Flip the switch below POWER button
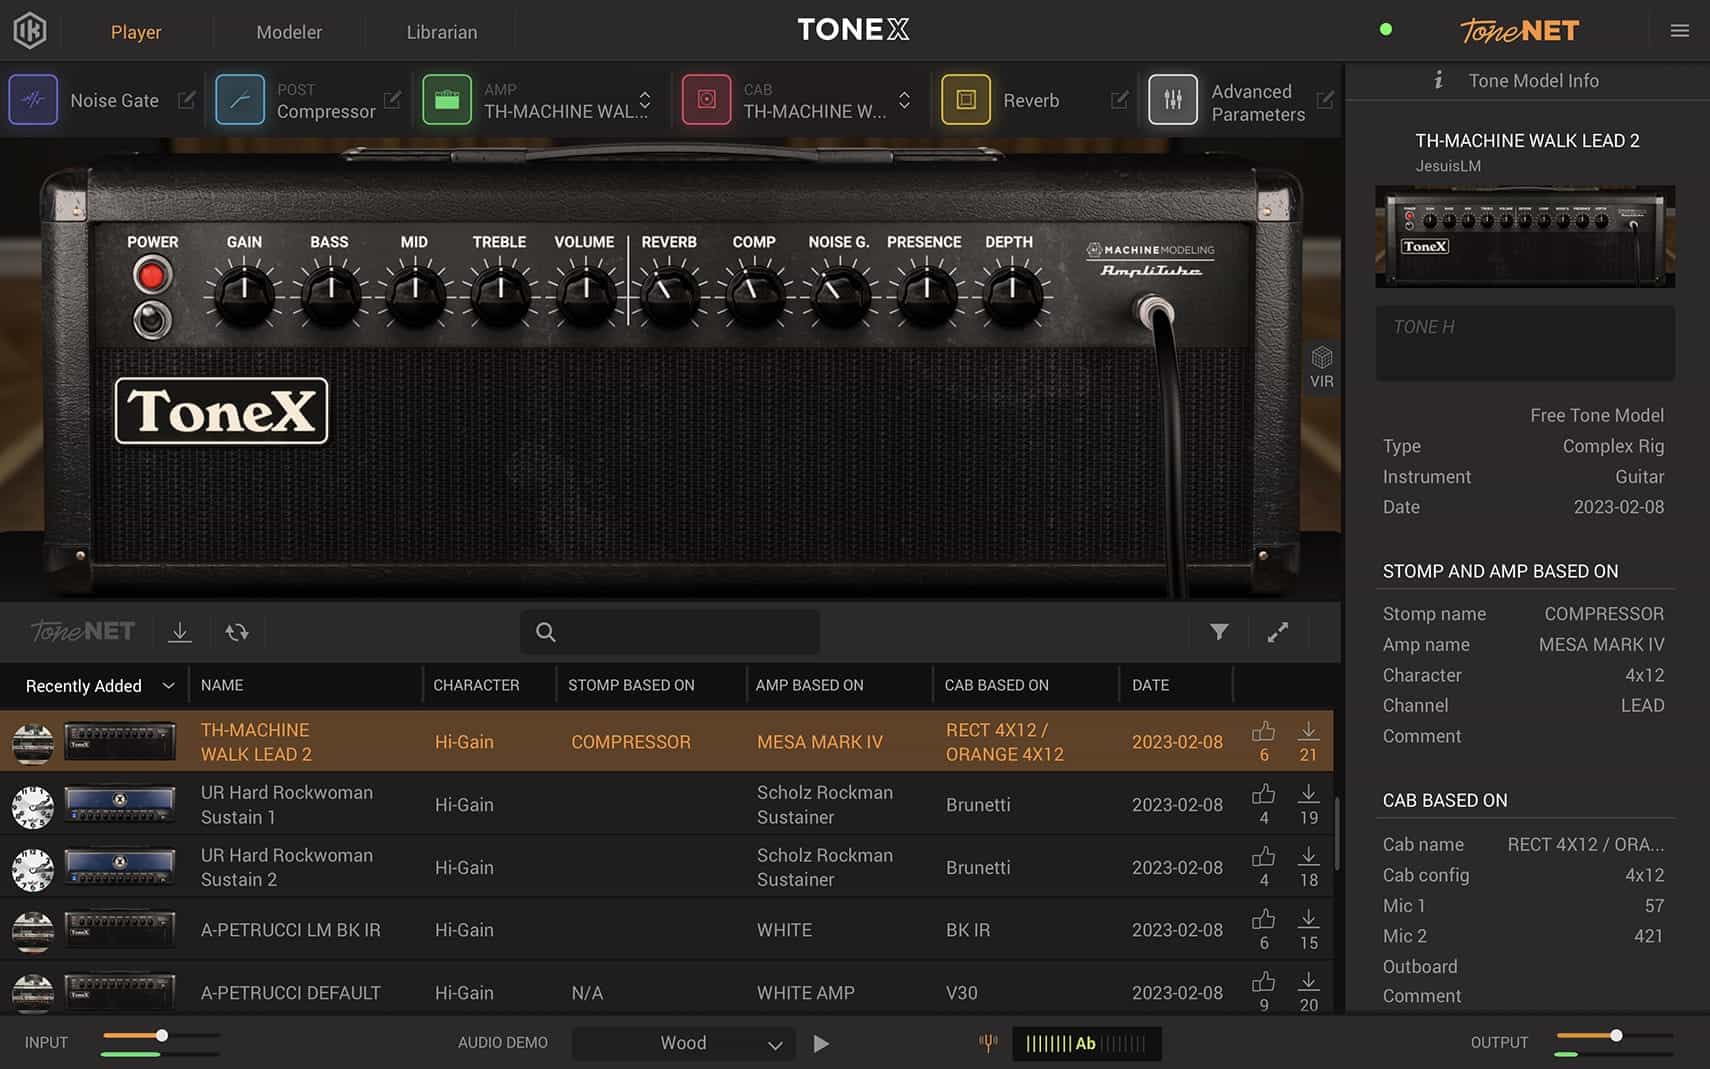Viewport: 1710px width, 1069px height. pos(152,320)
